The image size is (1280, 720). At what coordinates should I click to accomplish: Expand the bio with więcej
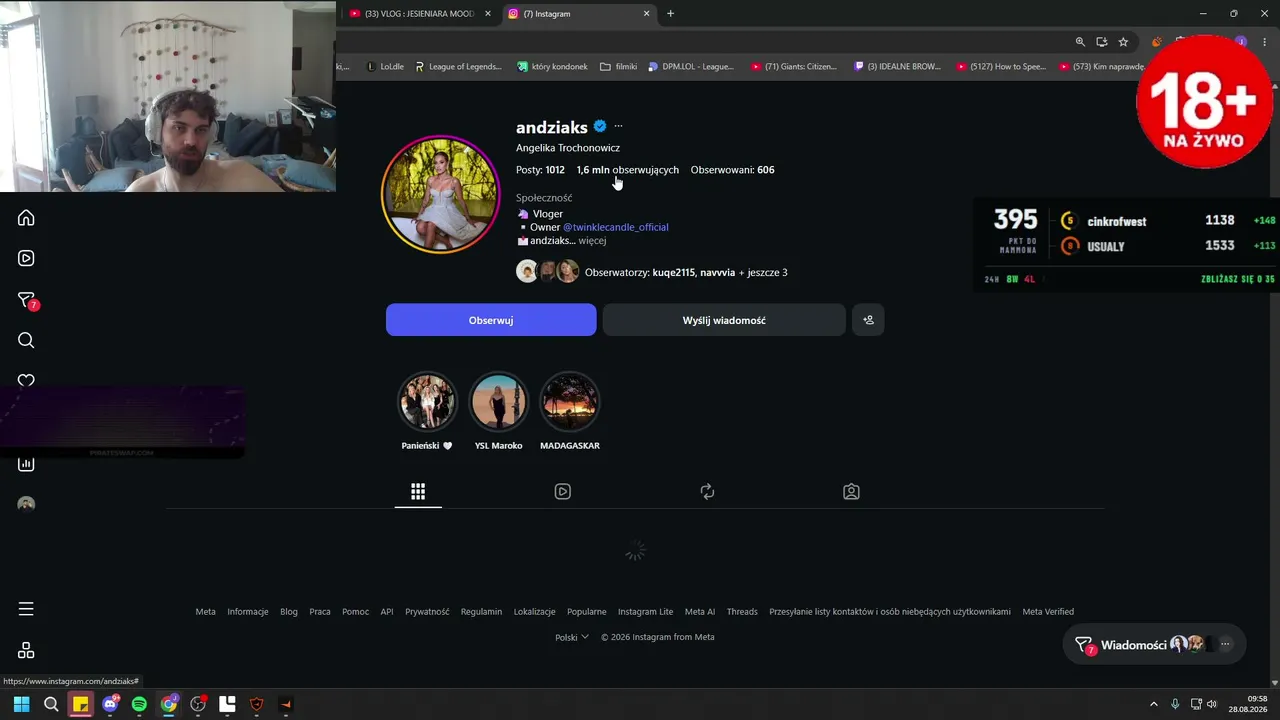[x=592, y=241]
